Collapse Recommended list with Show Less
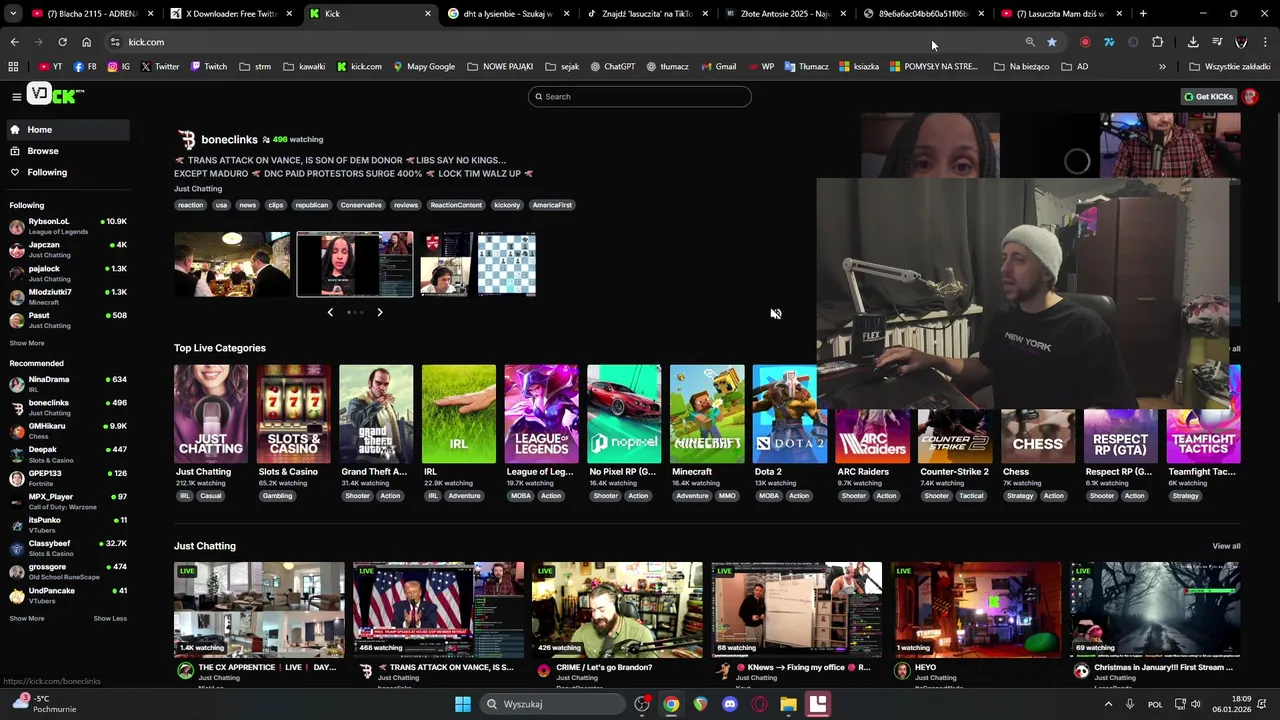 click(110, 618)
